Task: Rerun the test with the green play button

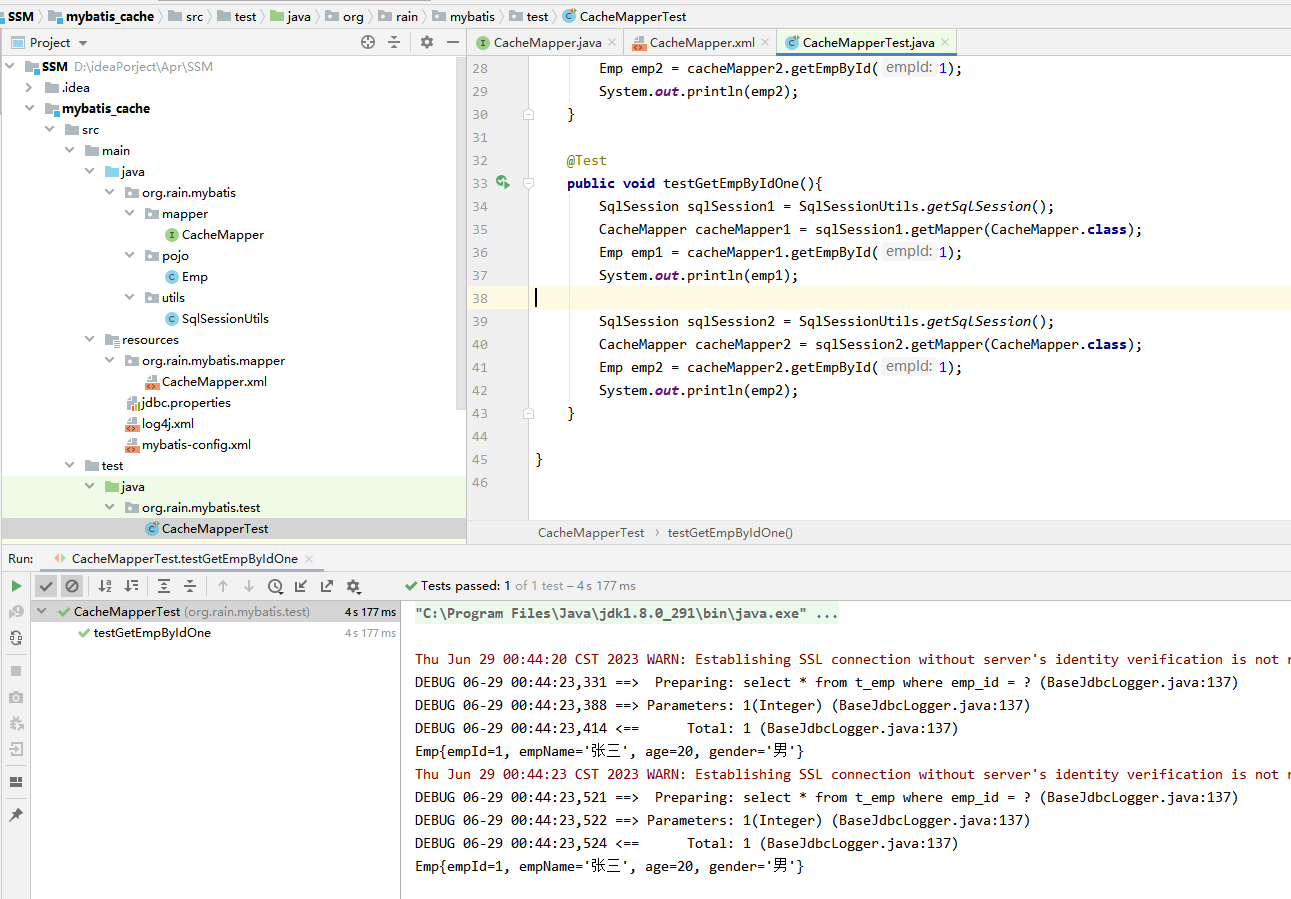Action: pyautogui.click(x=16, y=586)
